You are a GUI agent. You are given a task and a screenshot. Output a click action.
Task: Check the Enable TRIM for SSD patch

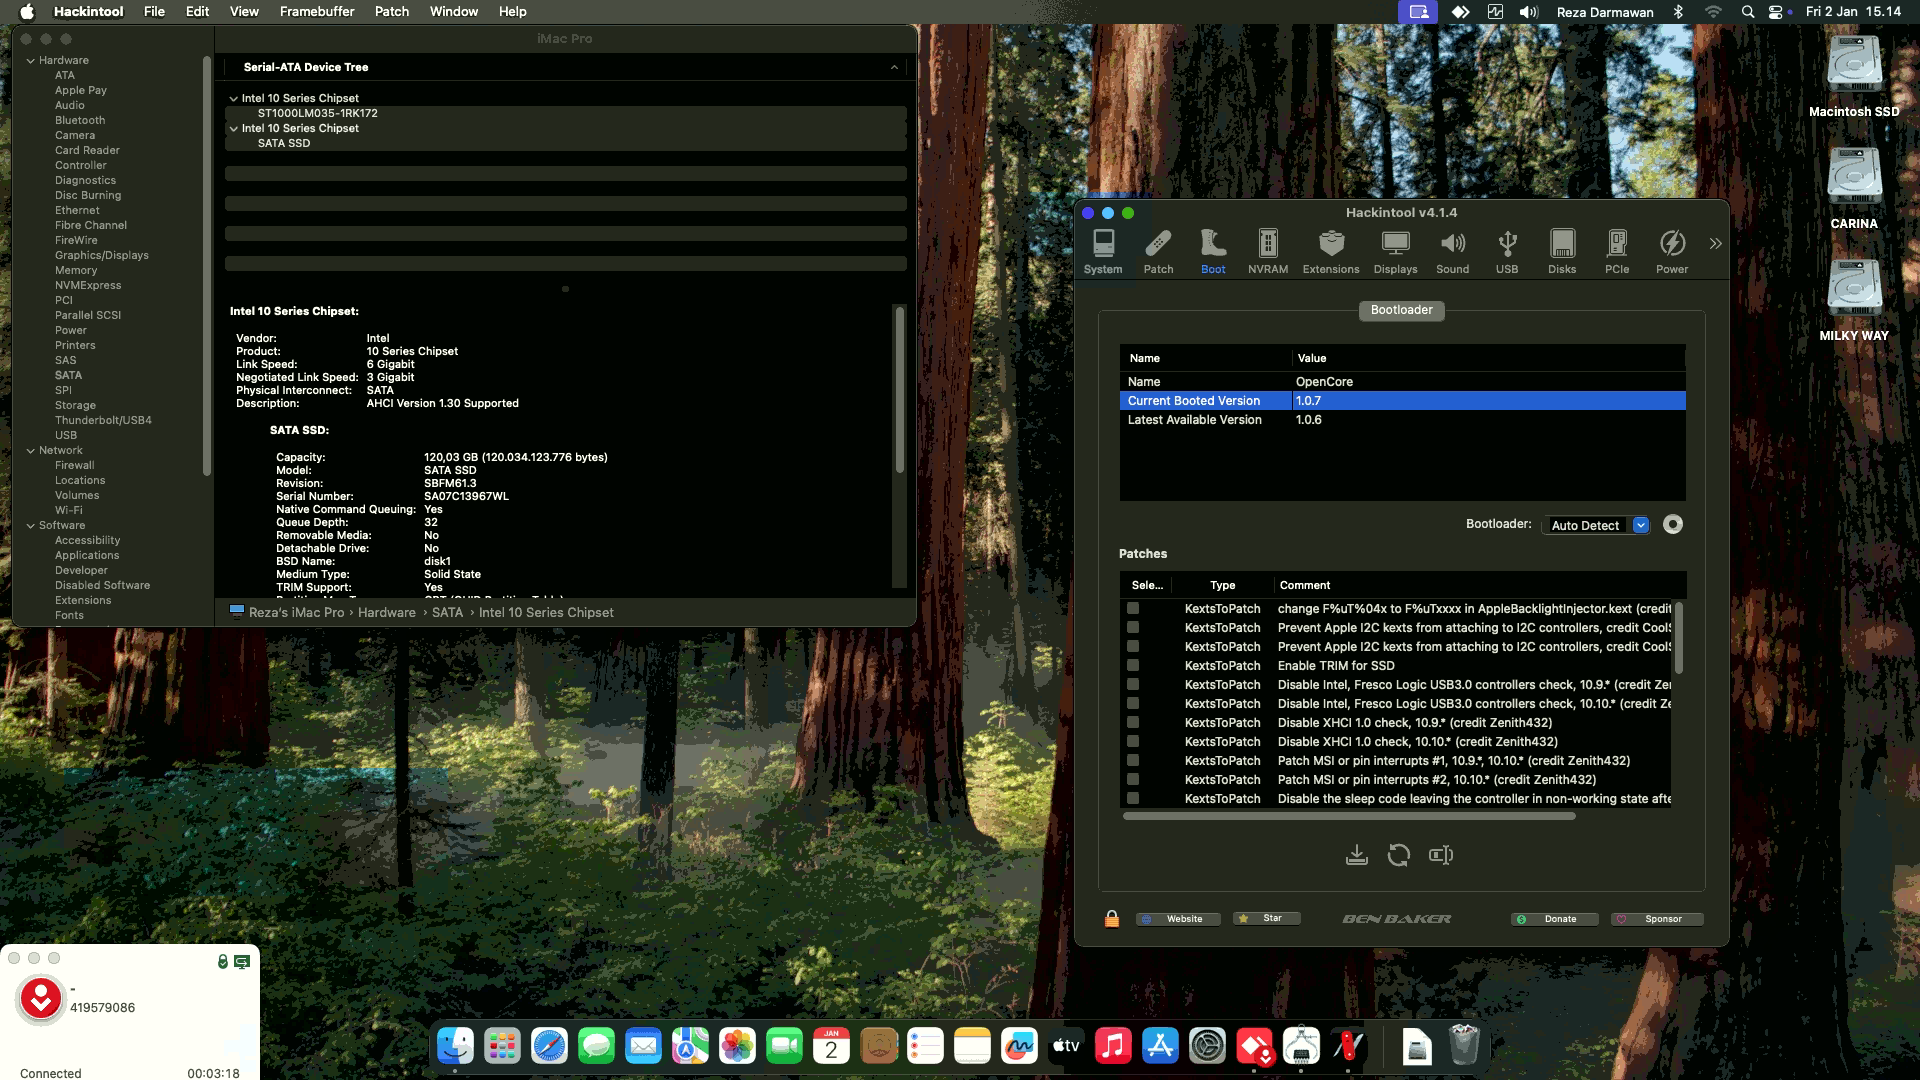click(x=1133, y=665)
